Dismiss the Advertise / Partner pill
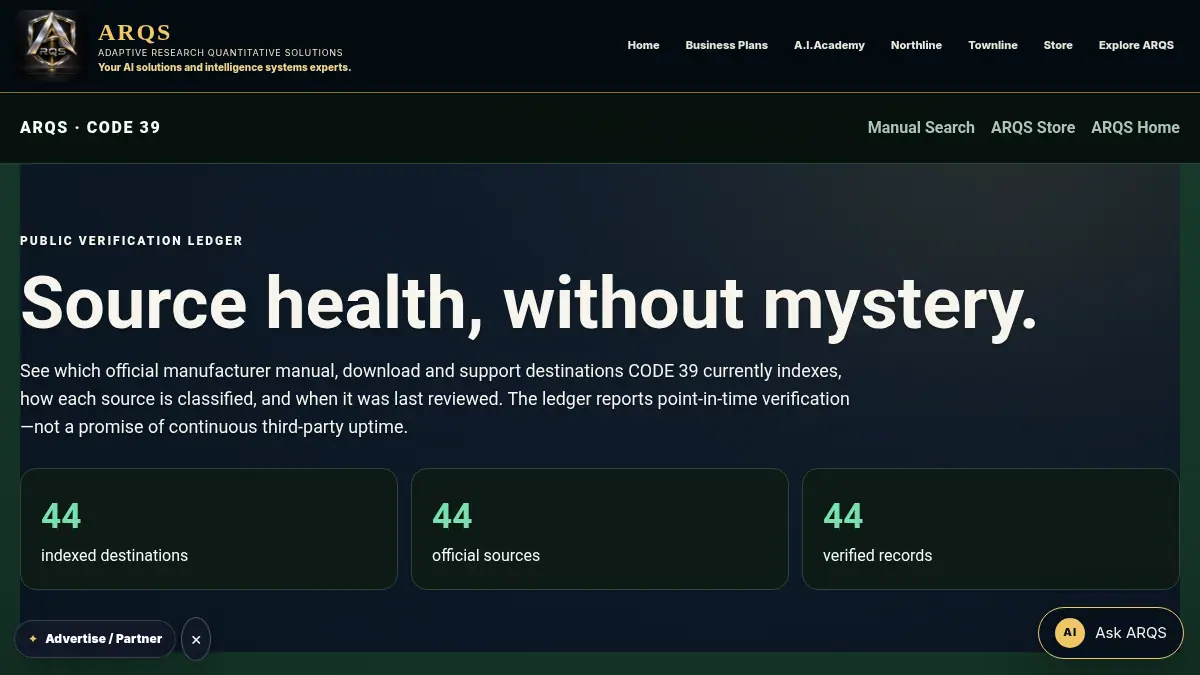Viewport: 1200px width, 675px height. [x=196, y=639]
